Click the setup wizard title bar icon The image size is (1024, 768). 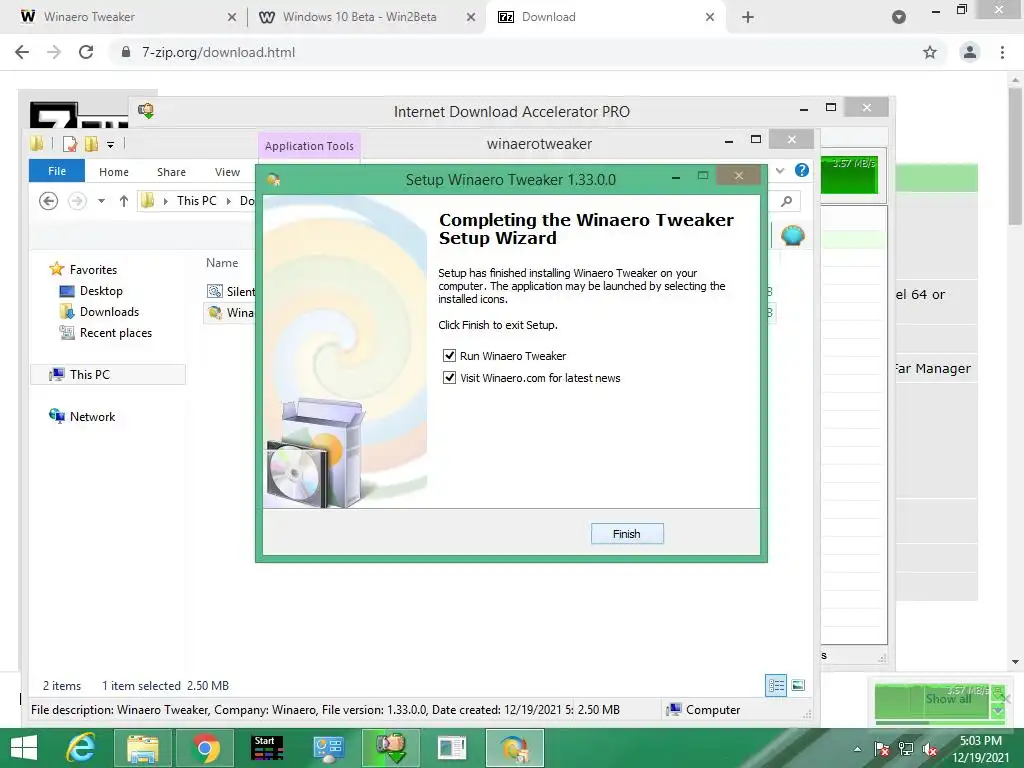pos(274,179)
